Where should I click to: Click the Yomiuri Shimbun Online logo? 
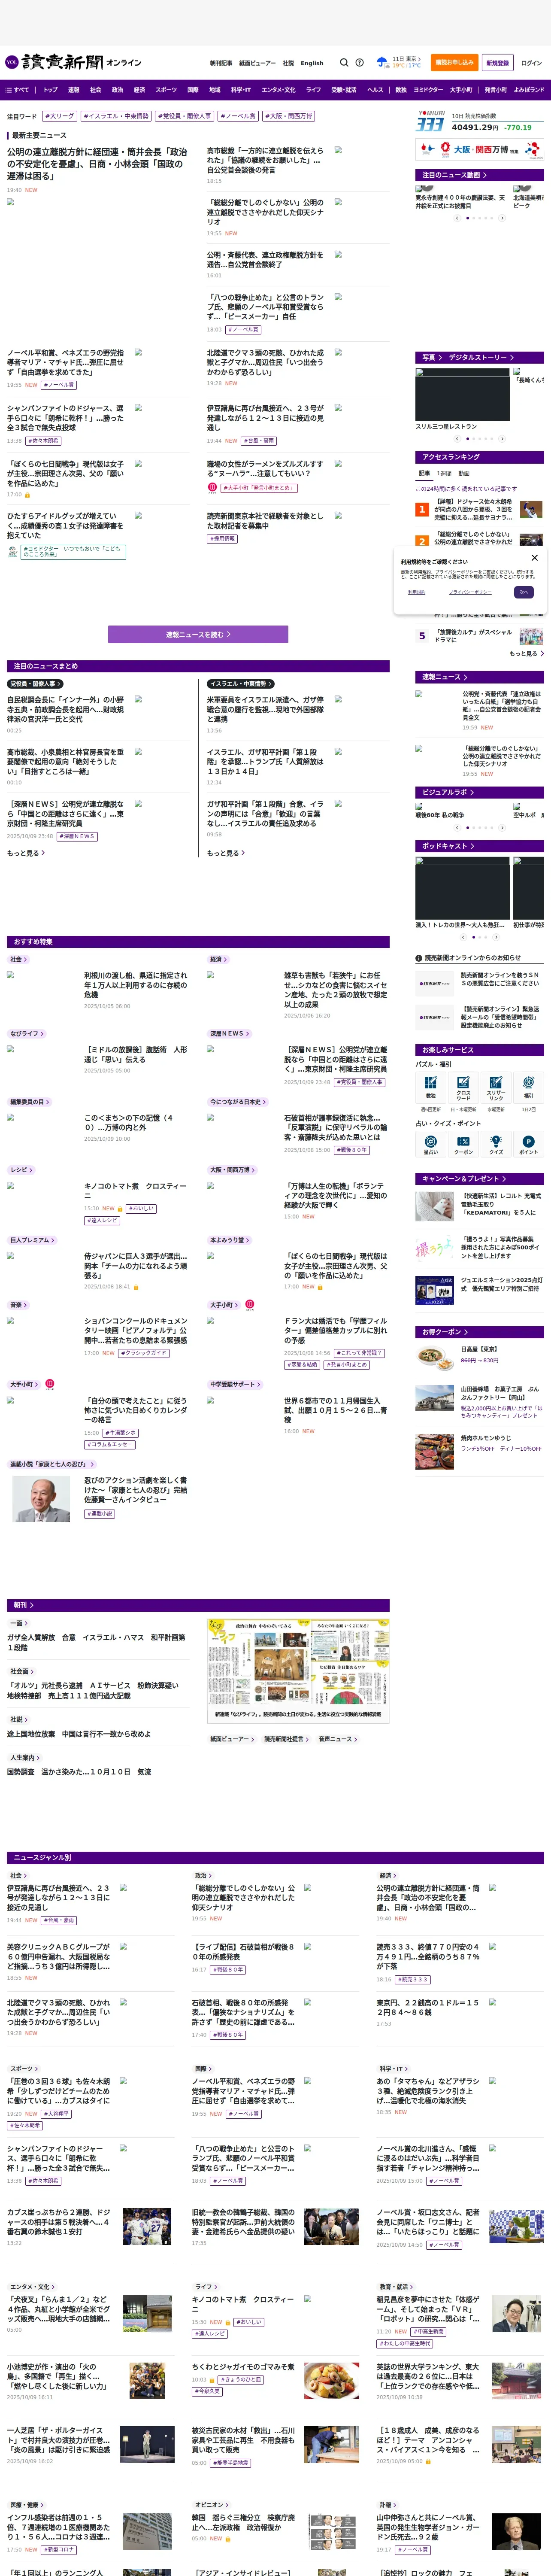[73, 62]
